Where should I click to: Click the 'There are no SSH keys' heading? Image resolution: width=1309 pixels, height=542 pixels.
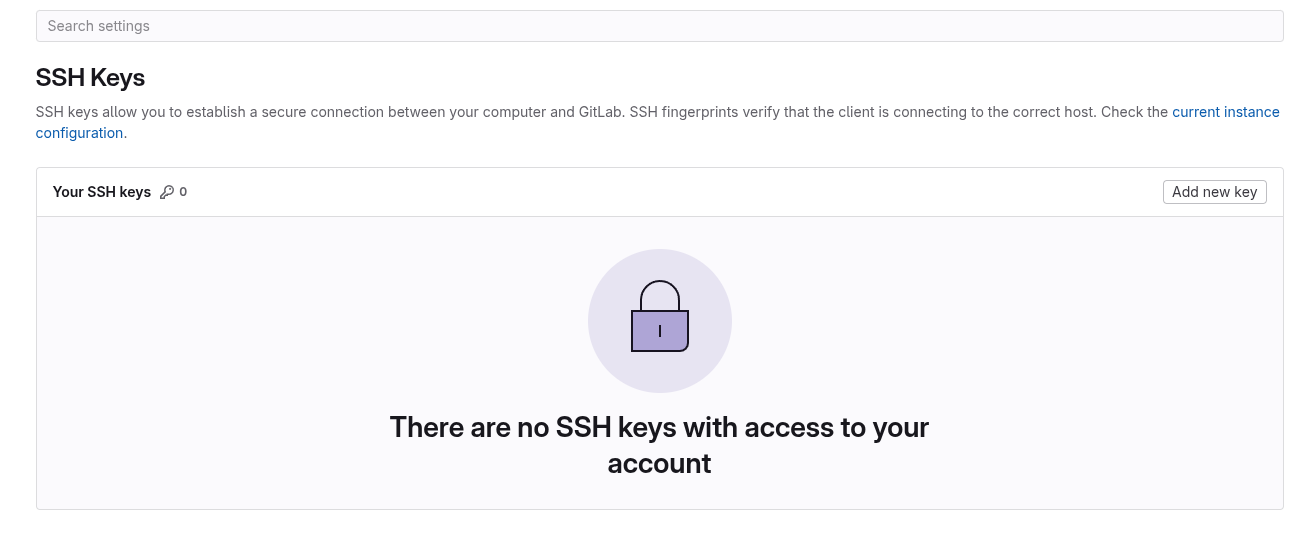point(659,445)
